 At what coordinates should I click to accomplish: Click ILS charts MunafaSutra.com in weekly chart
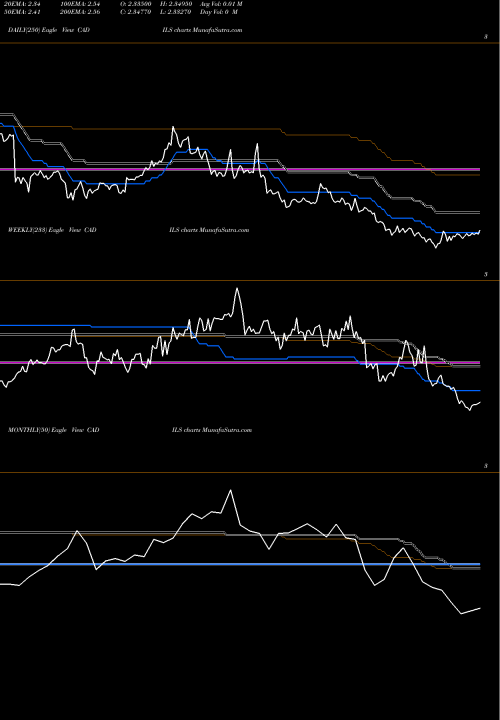tap(209, 230)
